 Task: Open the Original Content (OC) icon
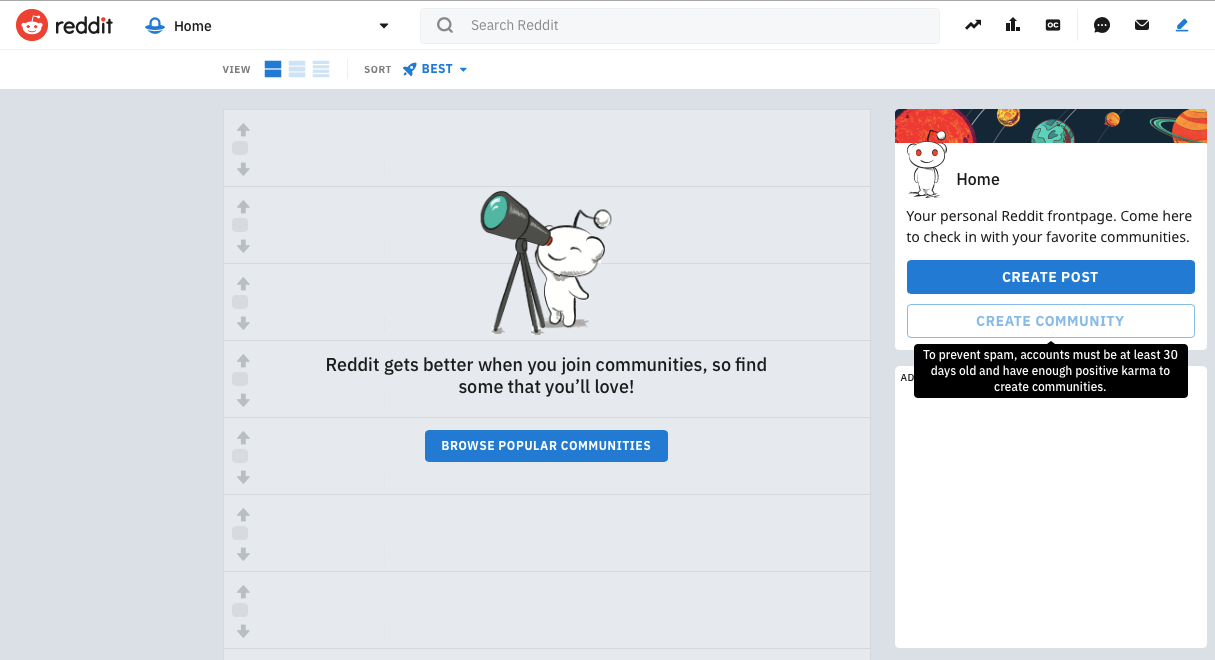(1053, 26)
